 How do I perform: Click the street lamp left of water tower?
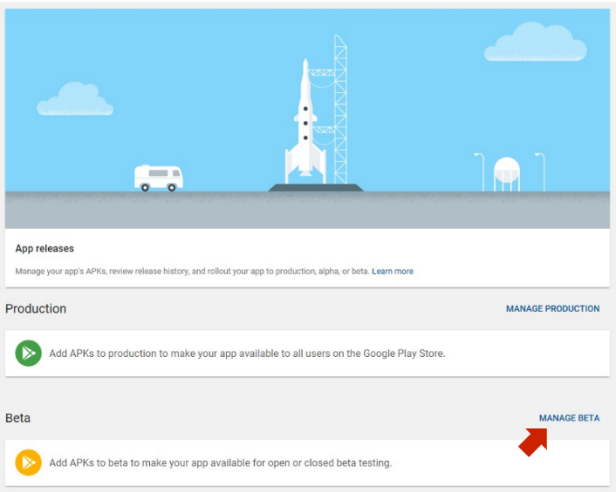(x=479, y=170)
